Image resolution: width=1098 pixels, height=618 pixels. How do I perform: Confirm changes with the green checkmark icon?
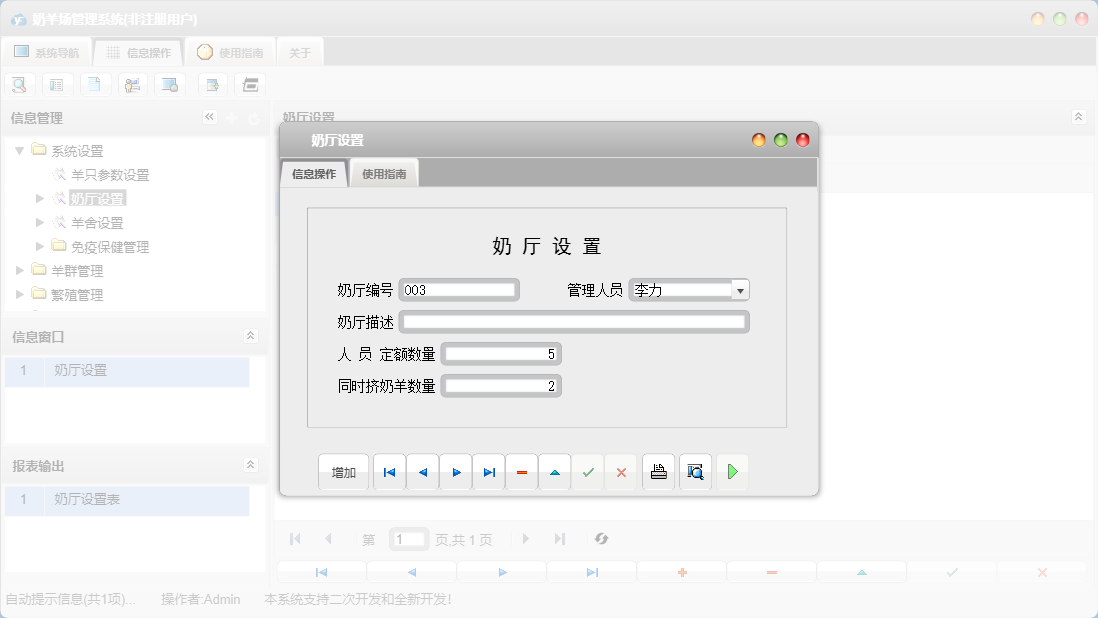pos(588,471)
